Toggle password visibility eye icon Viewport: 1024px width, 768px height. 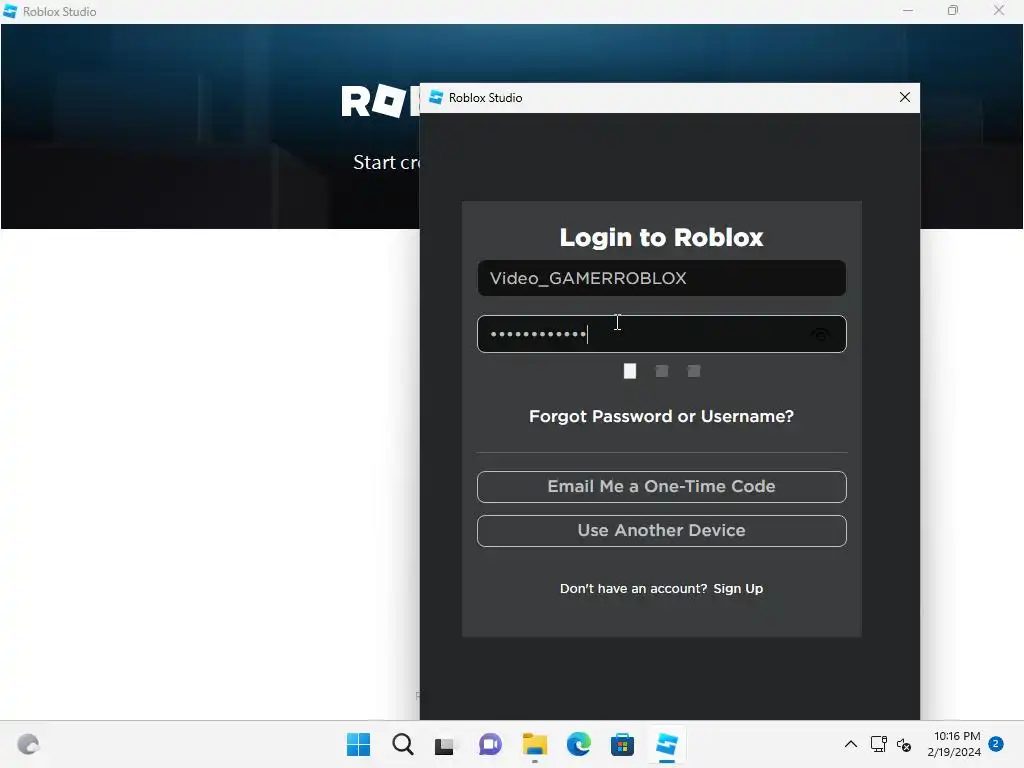point(820,335)
